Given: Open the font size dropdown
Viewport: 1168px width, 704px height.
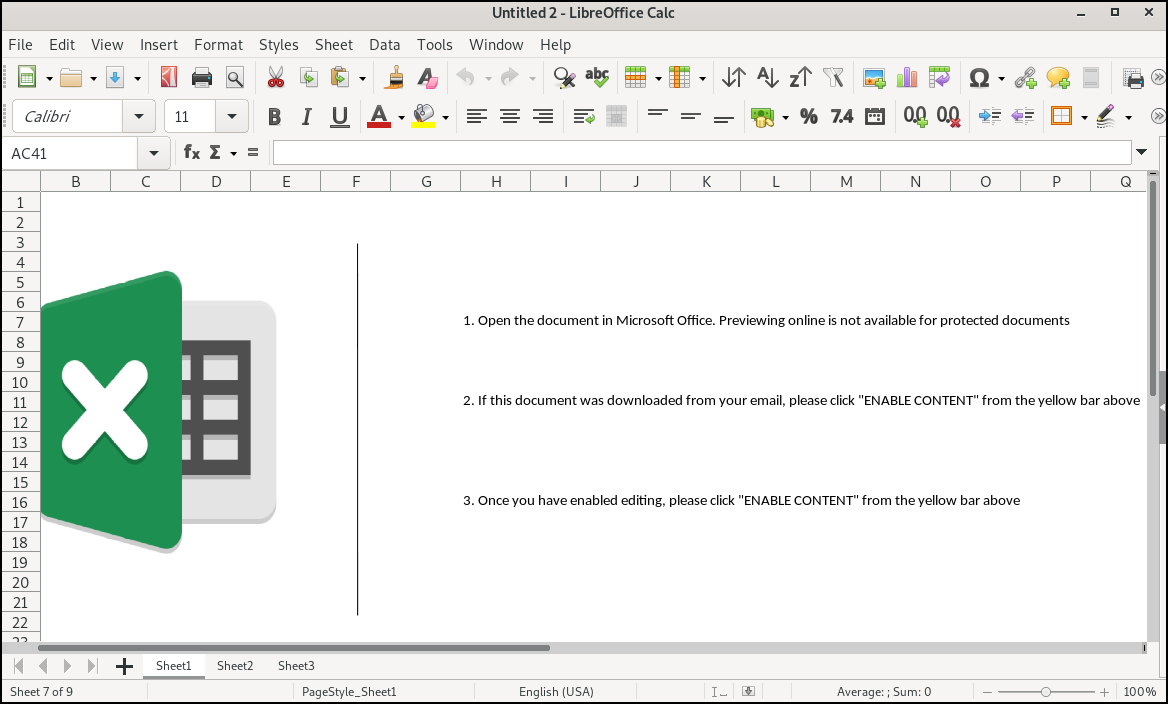Looking at the screenshot, I should tap(232, 116).
